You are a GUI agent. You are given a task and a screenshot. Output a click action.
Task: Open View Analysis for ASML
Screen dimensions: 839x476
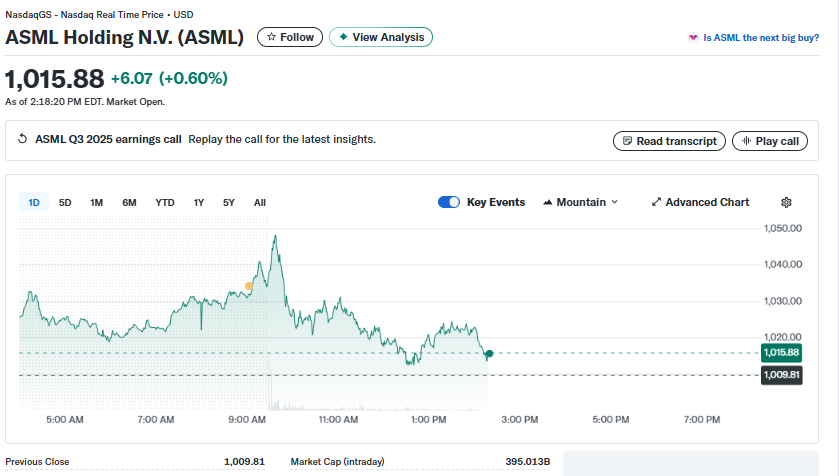[x=381, y=37]
